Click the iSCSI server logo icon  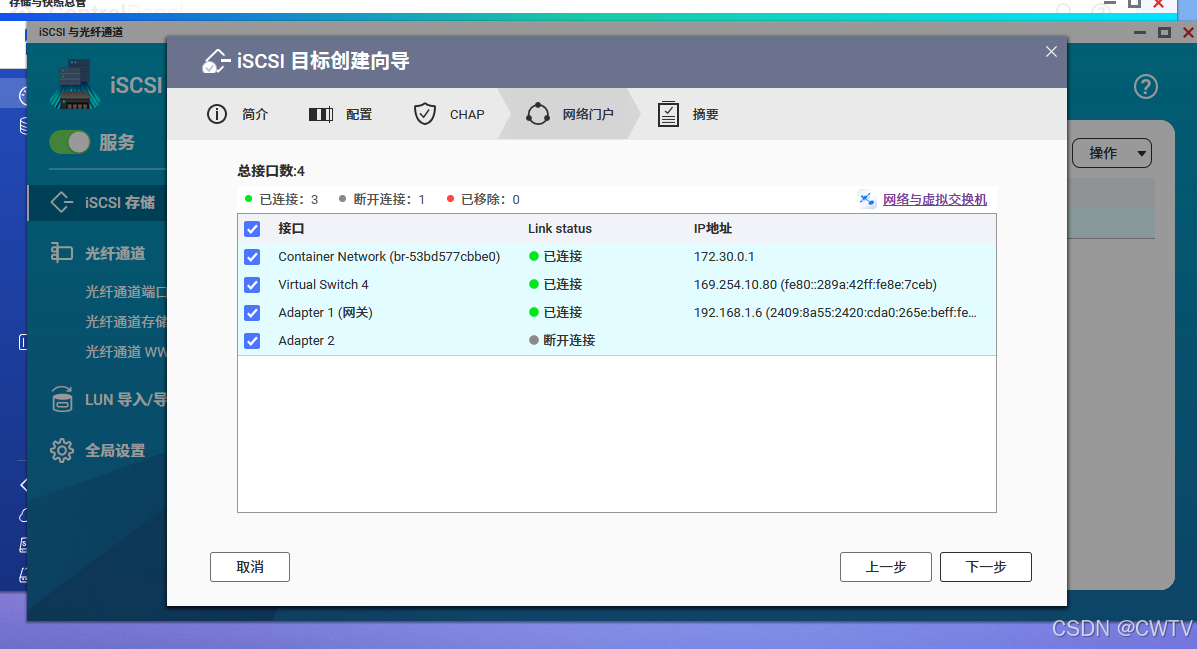(x=75, y=84)
